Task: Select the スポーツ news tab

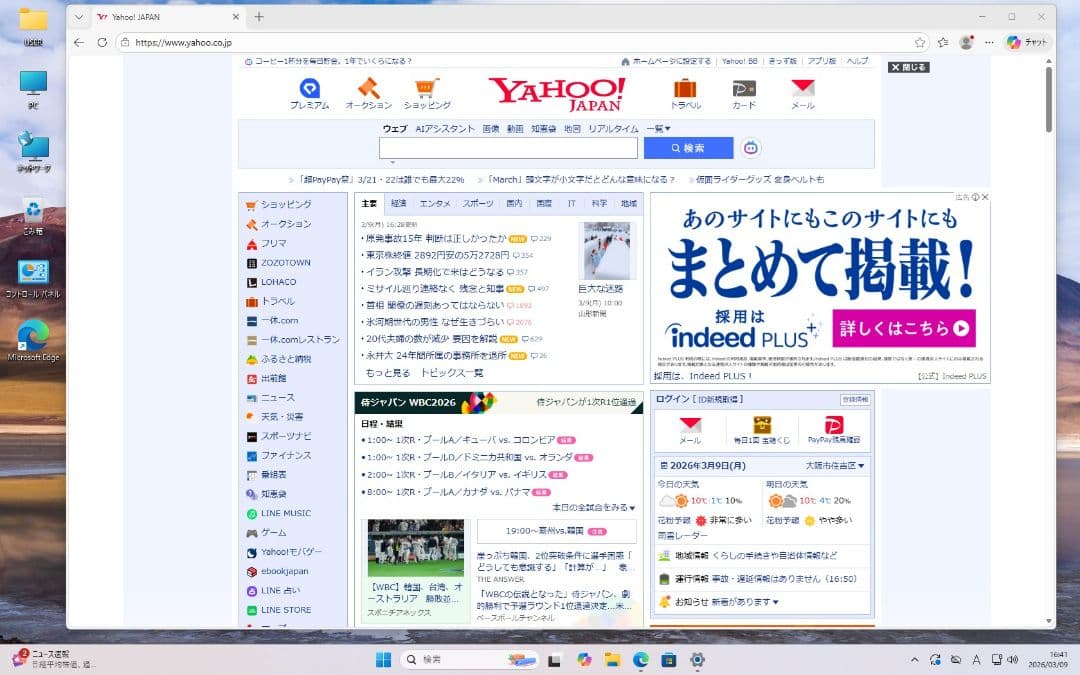Action: pos(477,203)
